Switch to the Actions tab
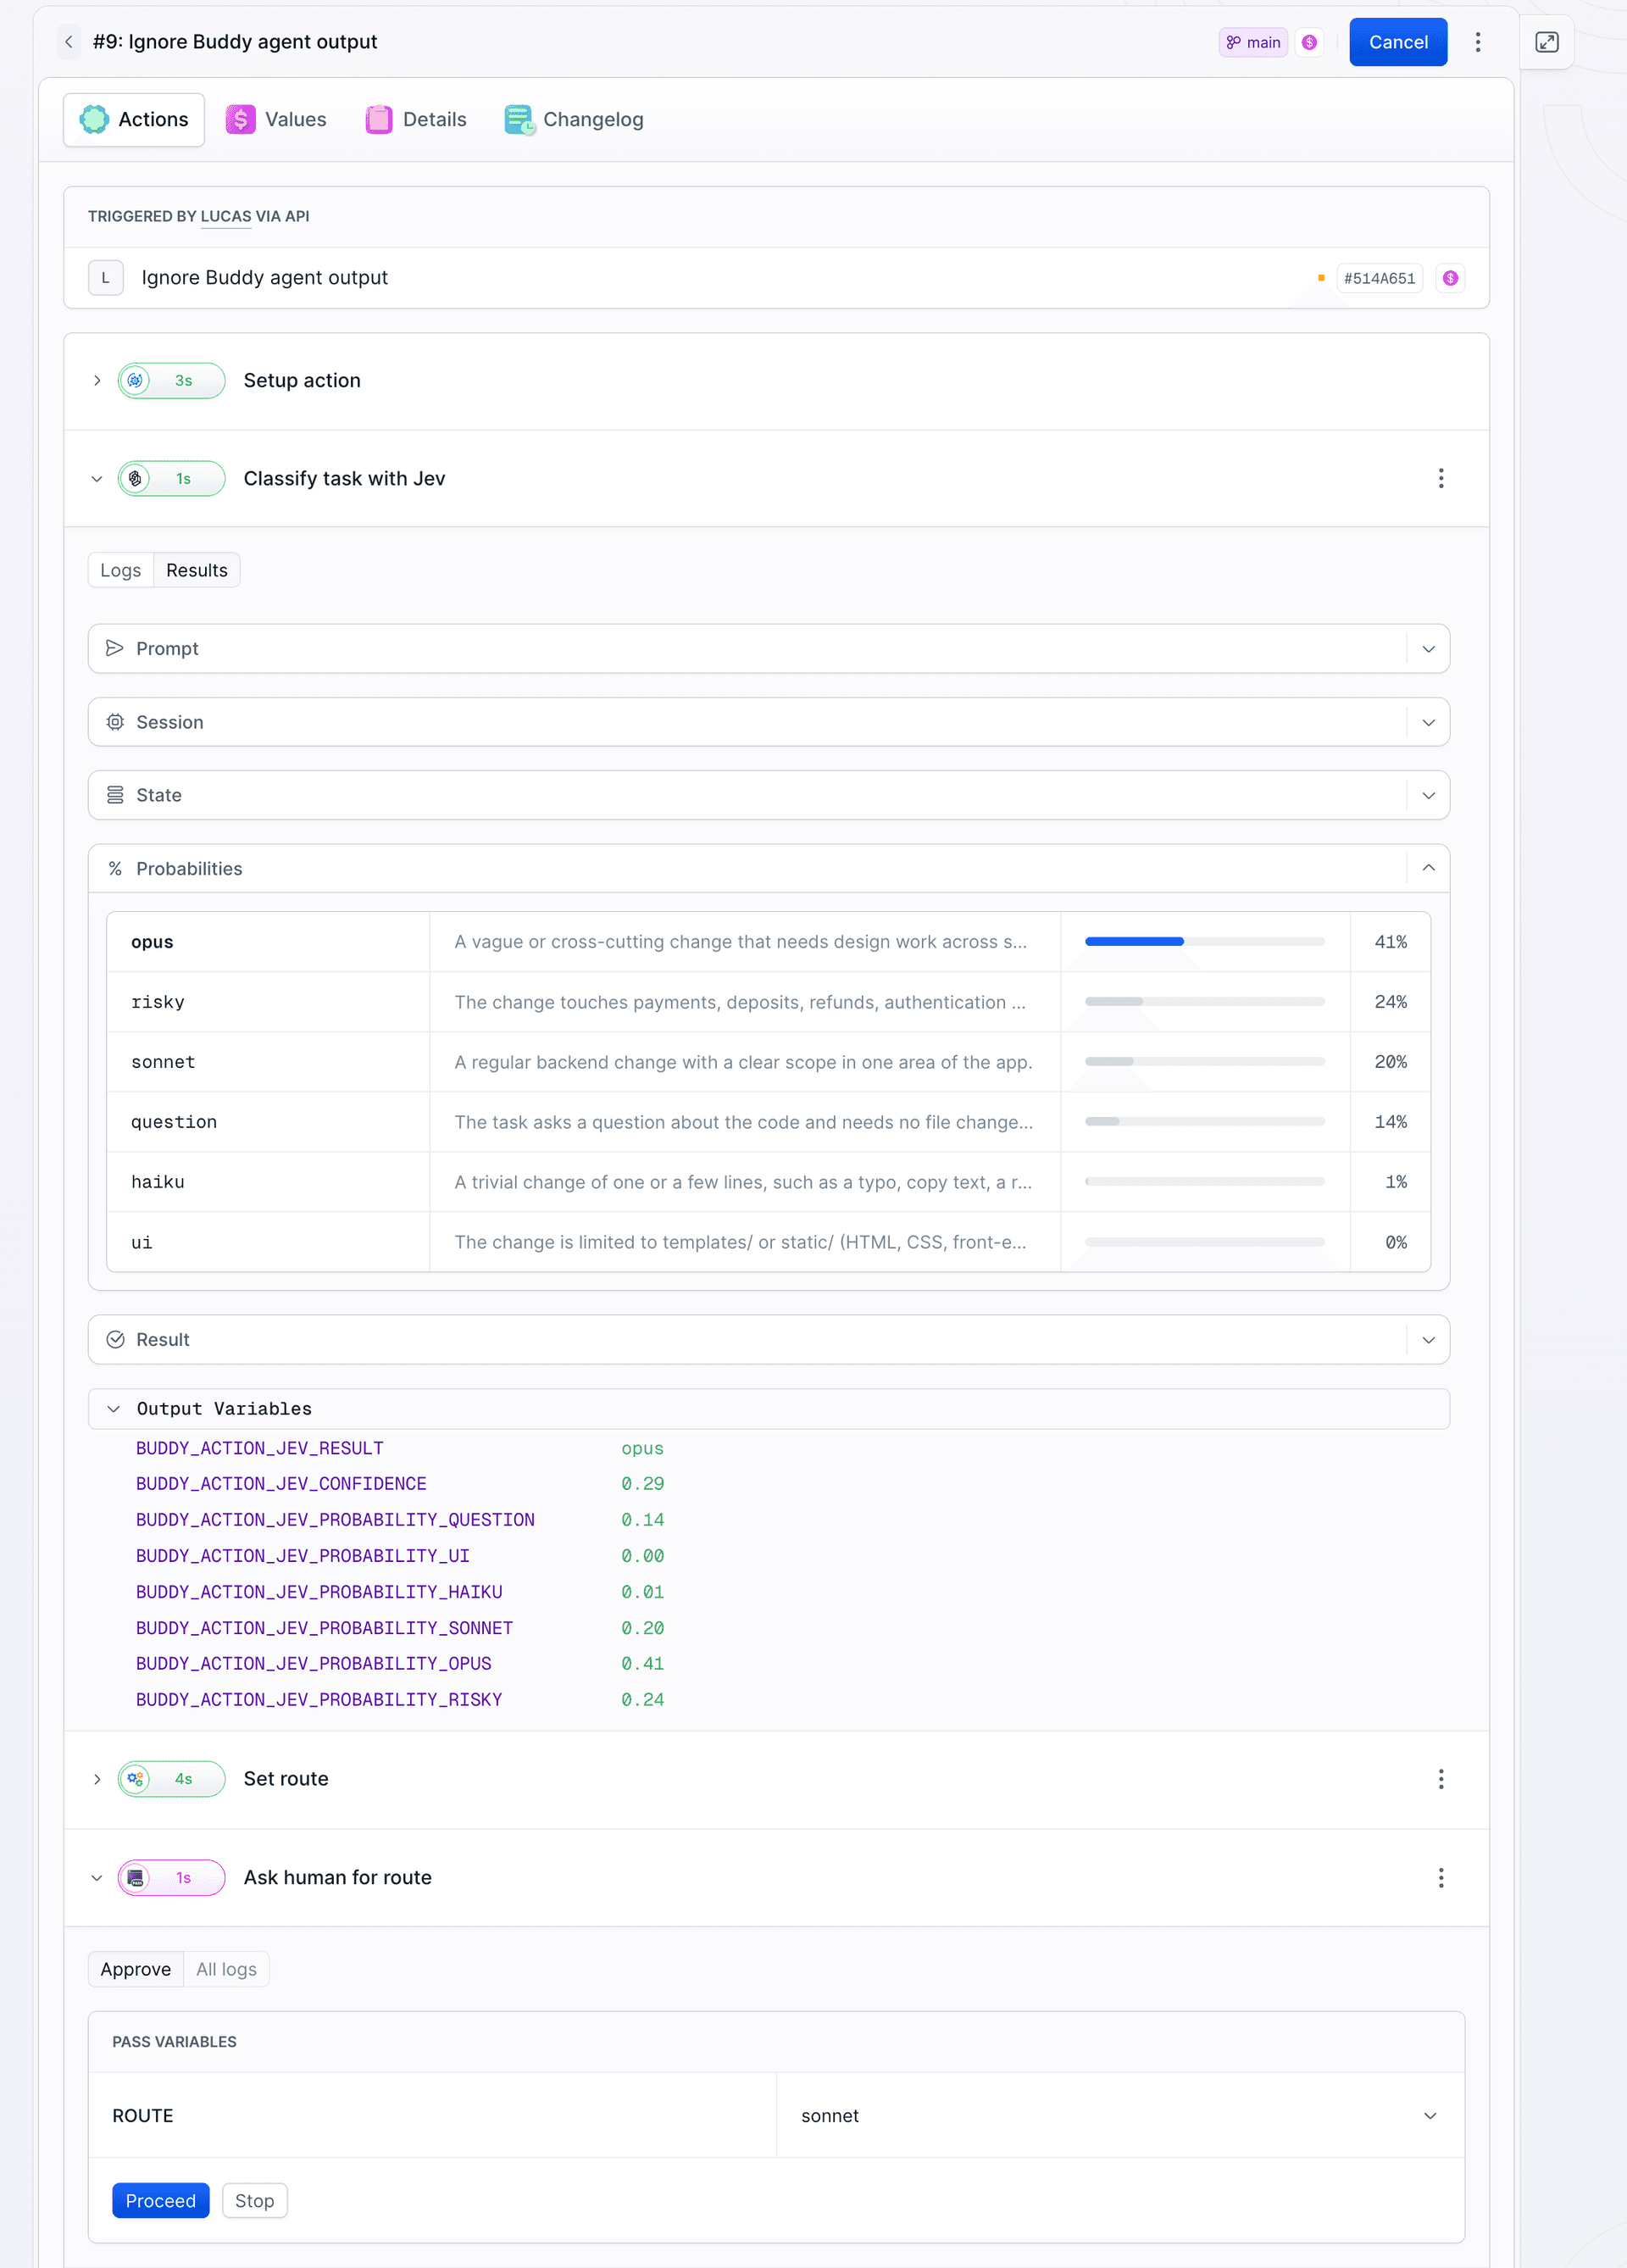The width and height of the screenshot is (1627, 2268). pyautogui.click(x=134, y=120)
